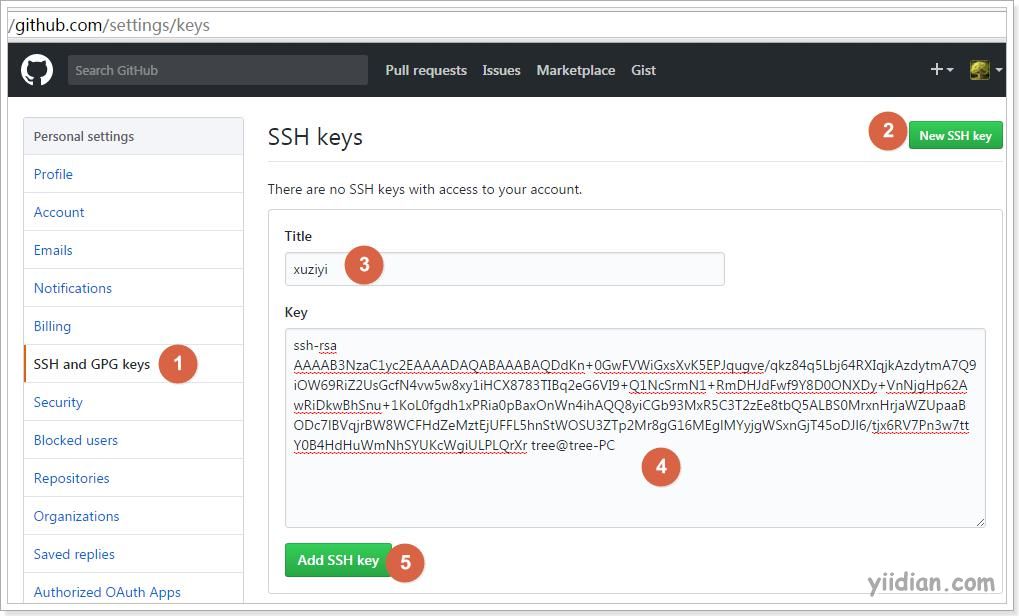Click the 'Key' field label

tap(296, 312)
